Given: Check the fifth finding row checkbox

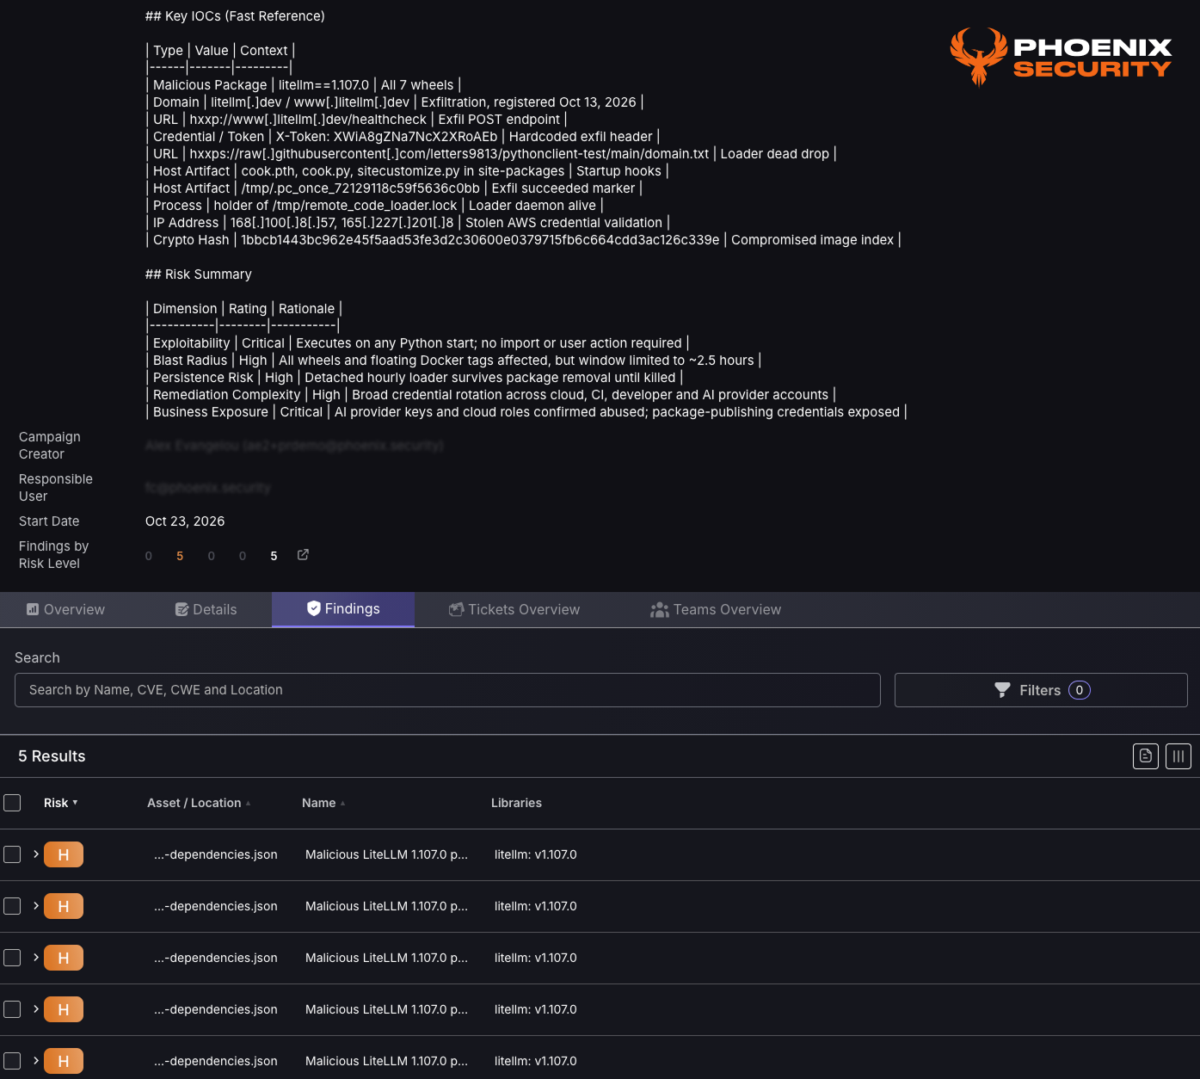Looking at the screenshot, I should [12, 1061].
